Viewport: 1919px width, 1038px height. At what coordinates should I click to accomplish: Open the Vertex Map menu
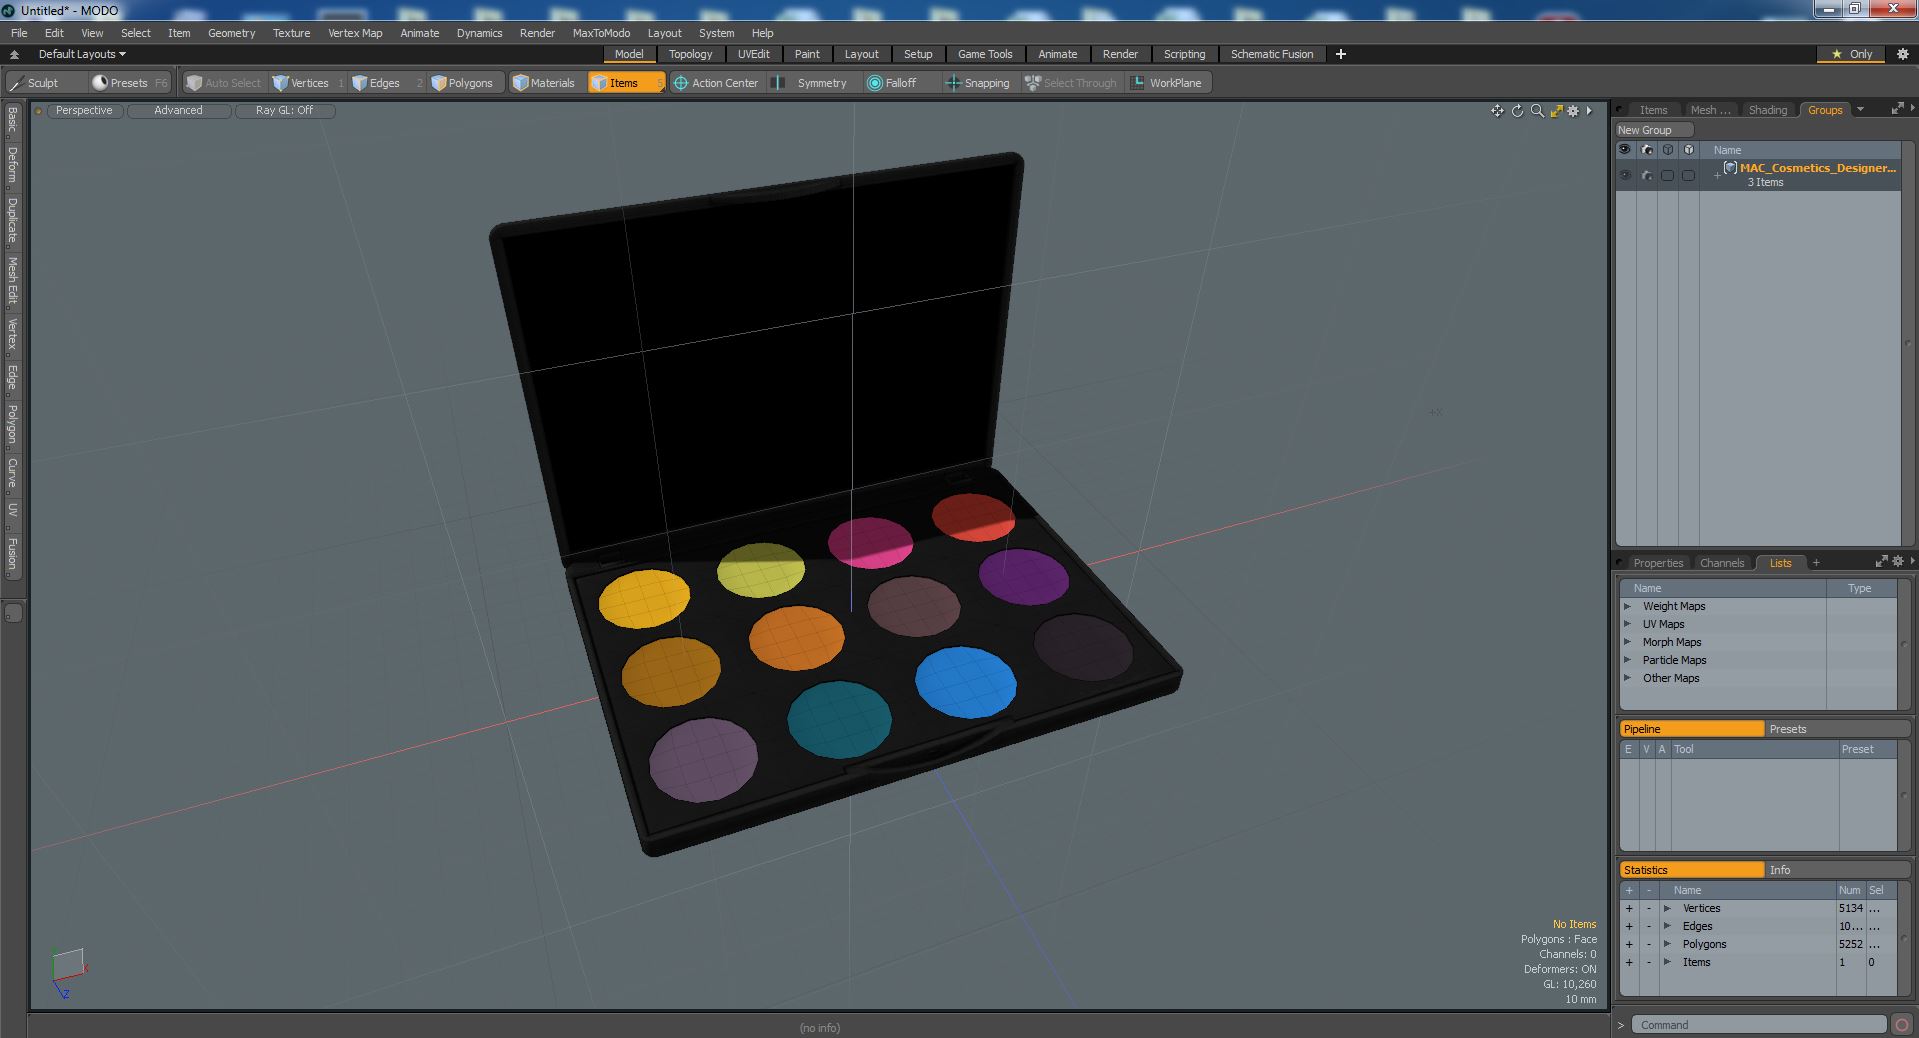coord(355,33)
